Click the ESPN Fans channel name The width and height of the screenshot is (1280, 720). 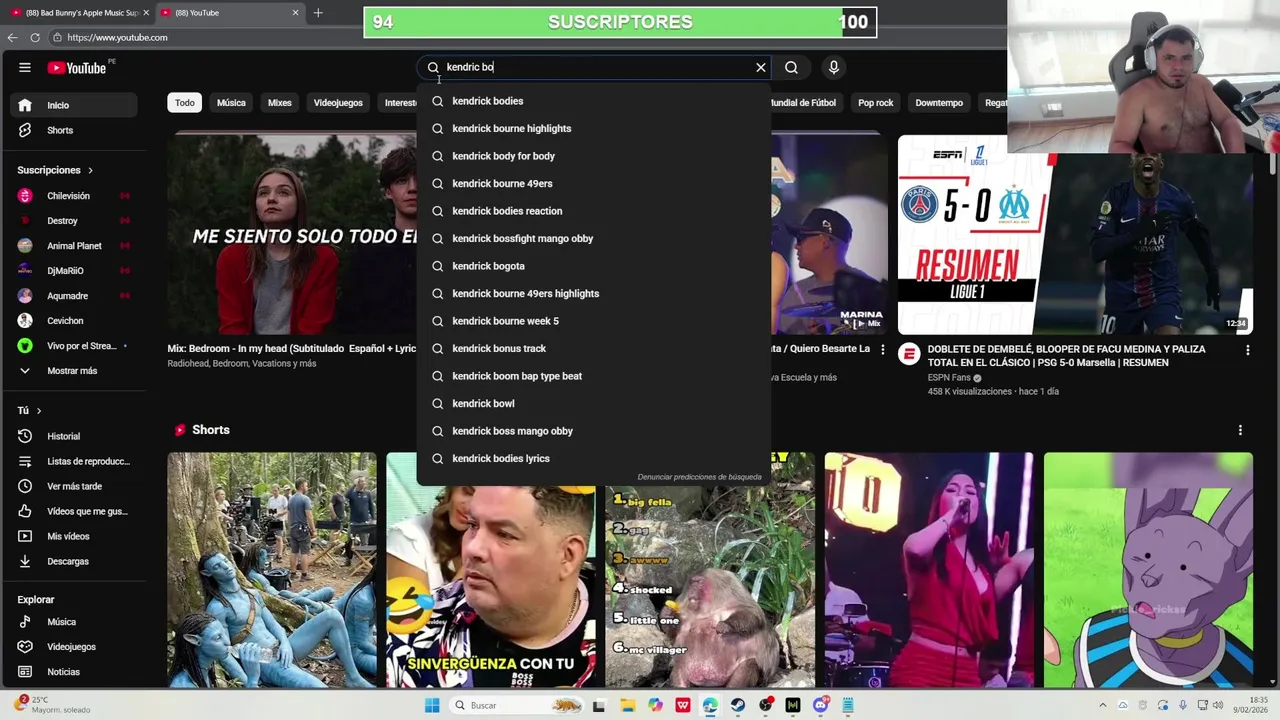[x=950, y=378]
